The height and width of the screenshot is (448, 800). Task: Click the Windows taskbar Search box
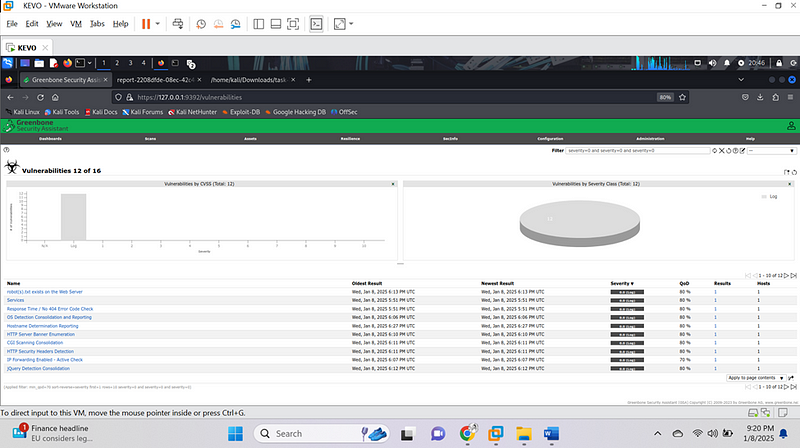click(321, 434)
